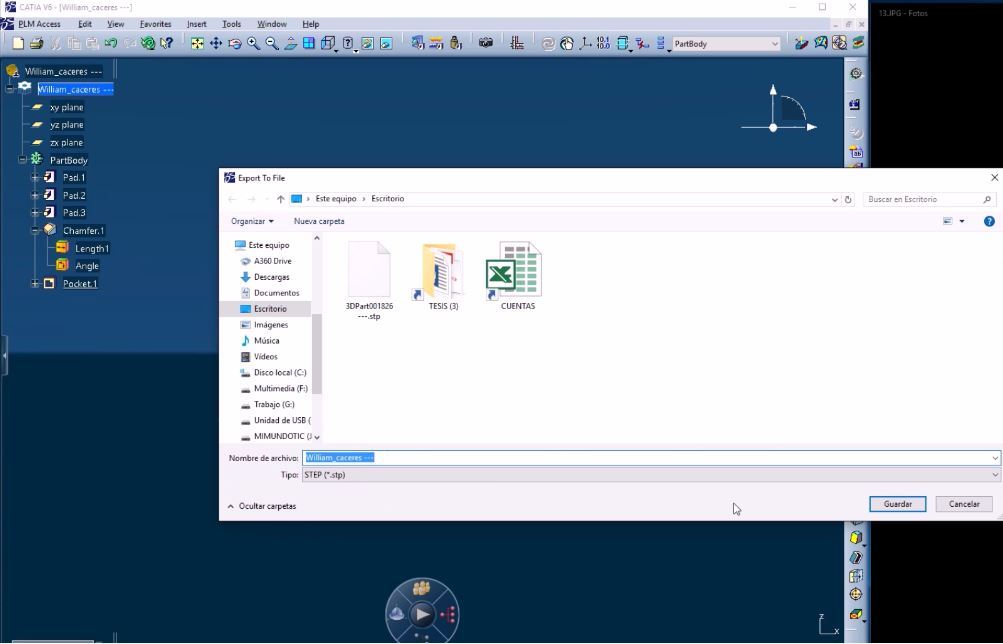Open the Insert menu
The width and height of the screenshot is (1003, 644).
197,24
